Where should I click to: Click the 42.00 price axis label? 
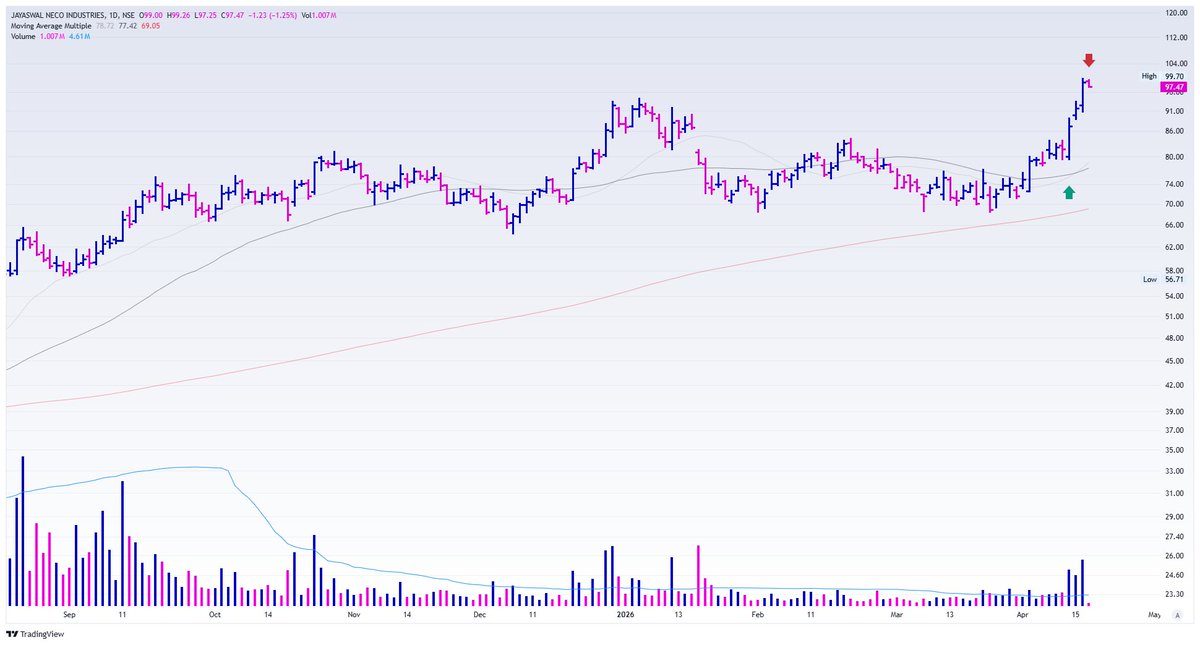(1175, 385)
